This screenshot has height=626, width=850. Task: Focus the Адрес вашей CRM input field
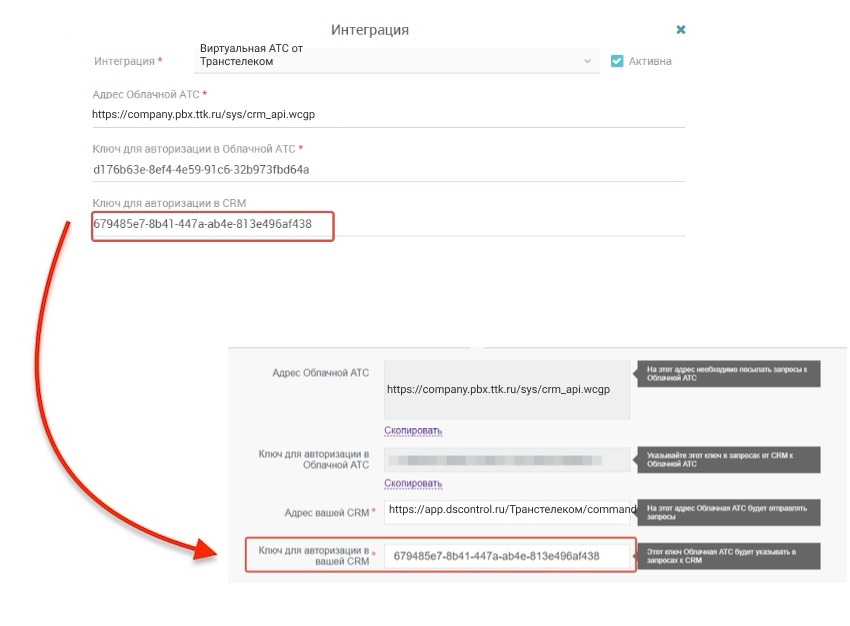click(510, 510)
